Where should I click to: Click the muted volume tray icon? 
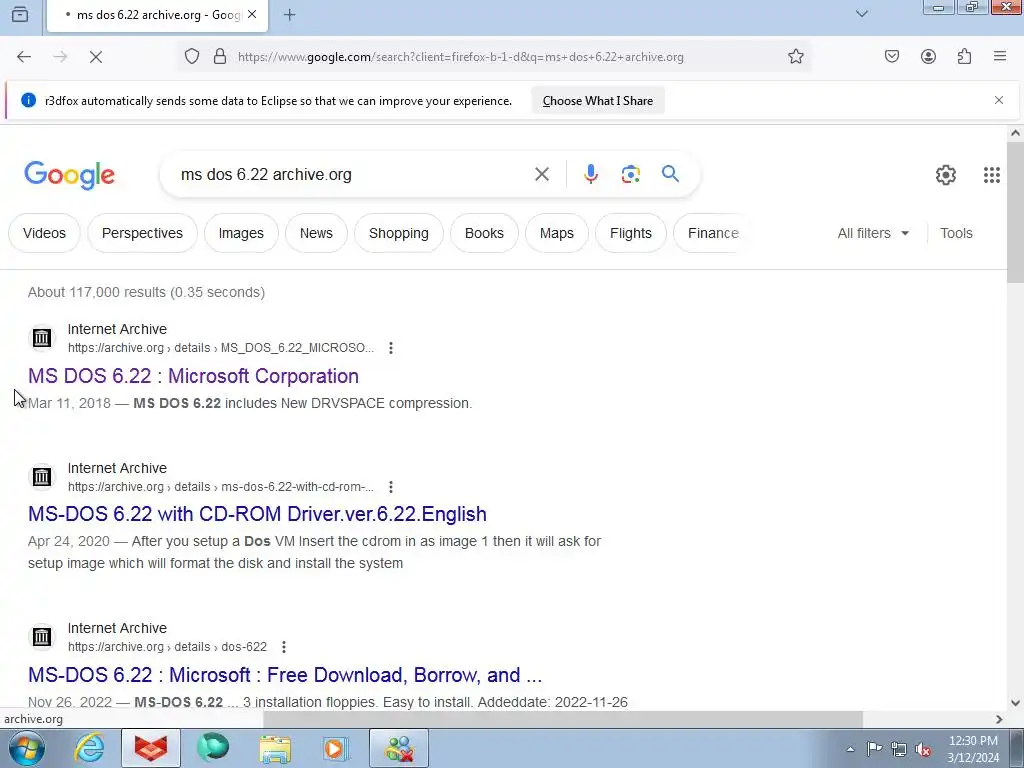(x=923, y=749)
